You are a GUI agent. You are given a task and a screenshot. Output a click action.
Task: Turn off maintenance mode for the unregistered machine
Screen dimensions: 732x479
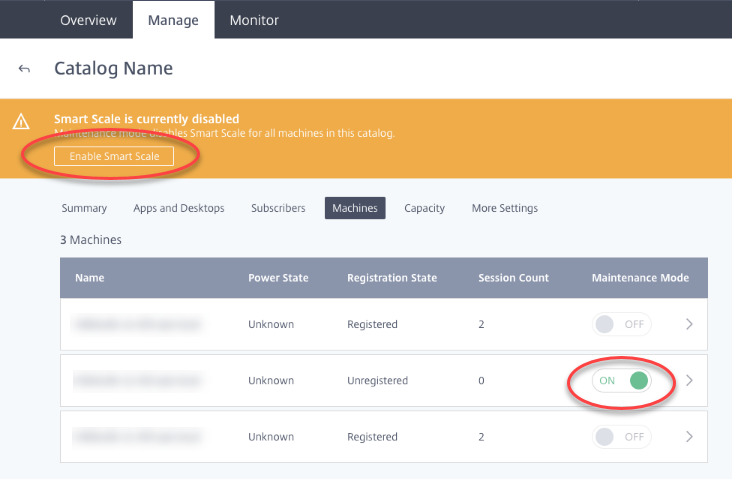point(620,380)
